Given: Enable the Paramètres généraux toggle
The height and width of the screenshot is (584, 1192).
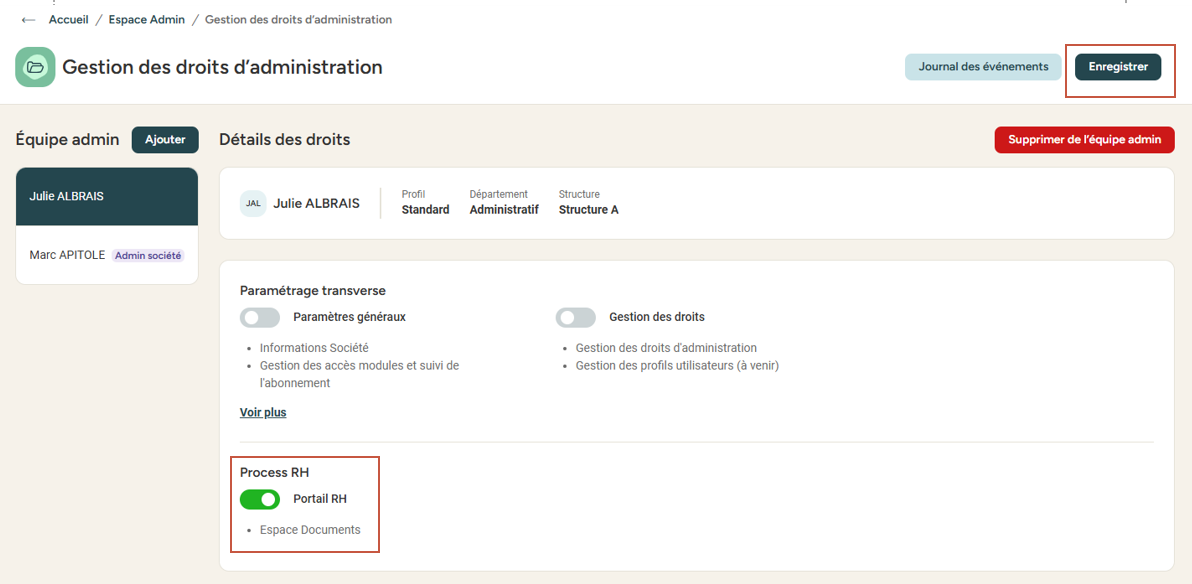Looking at the screenshot, I should click(260, 317).
